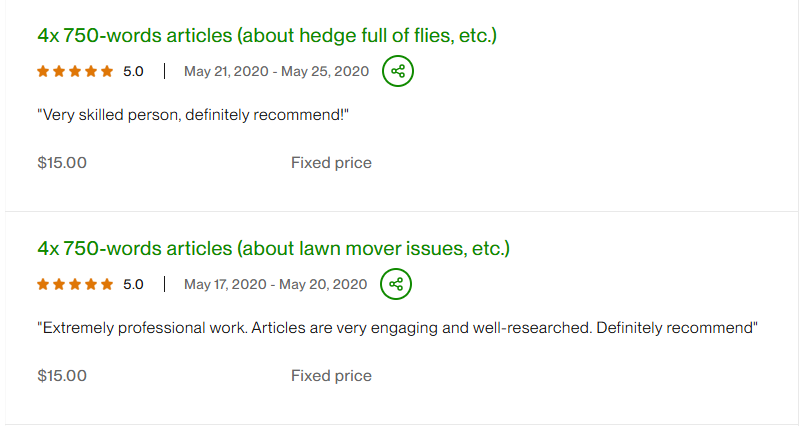Click fifth star of hedge flies rating

[x=107, y=72]
